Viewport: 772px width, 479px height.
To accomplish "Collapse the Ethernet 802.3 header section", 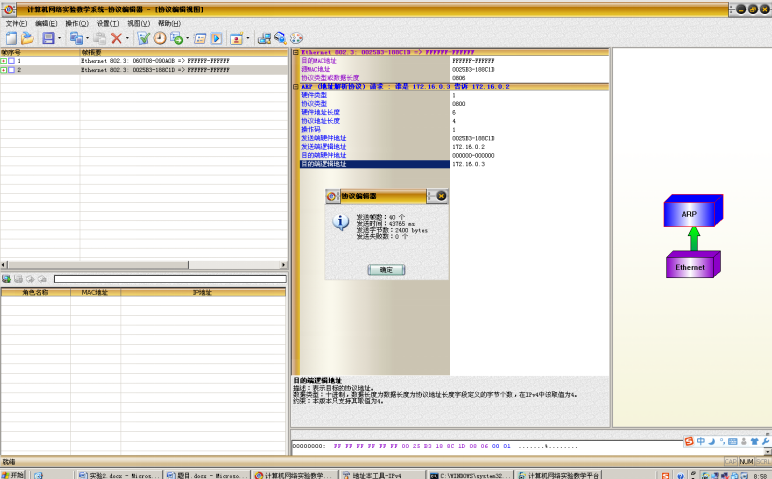I will pos(296,52).
